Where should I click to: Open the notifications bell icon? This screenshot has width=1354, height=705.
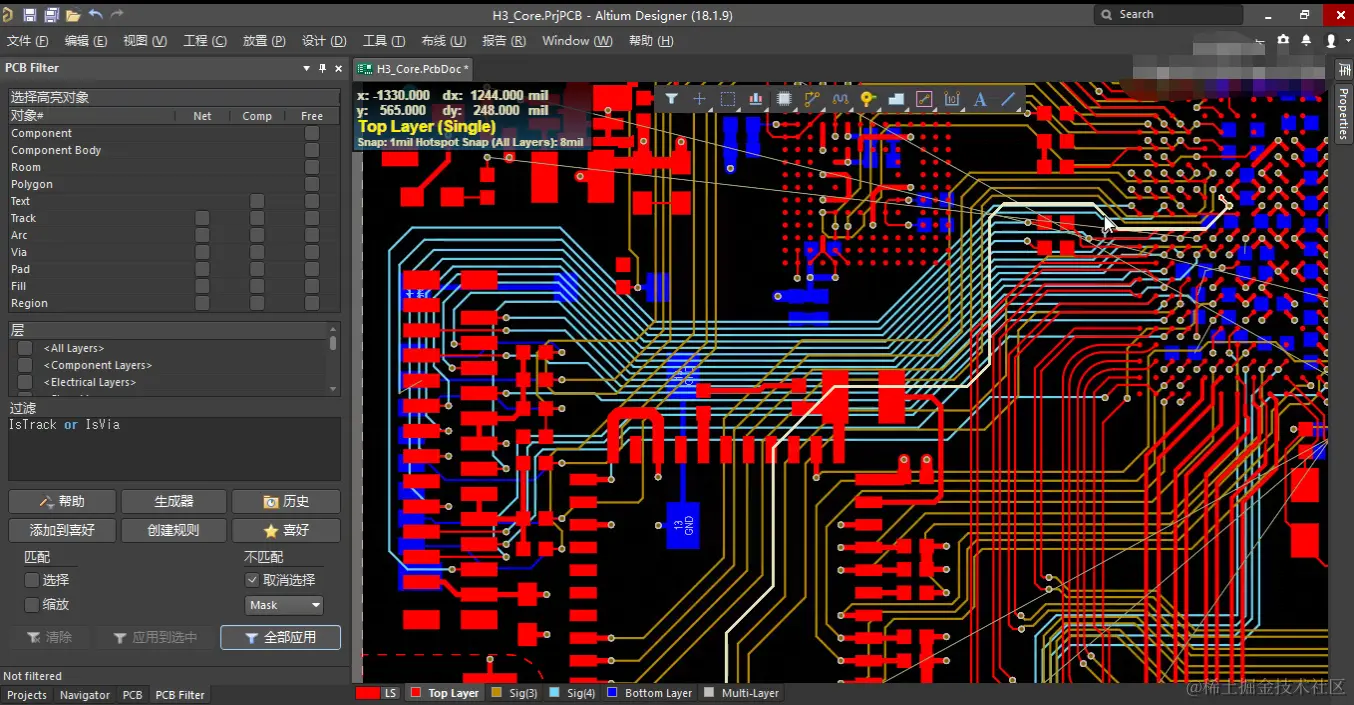point(1306,41)
